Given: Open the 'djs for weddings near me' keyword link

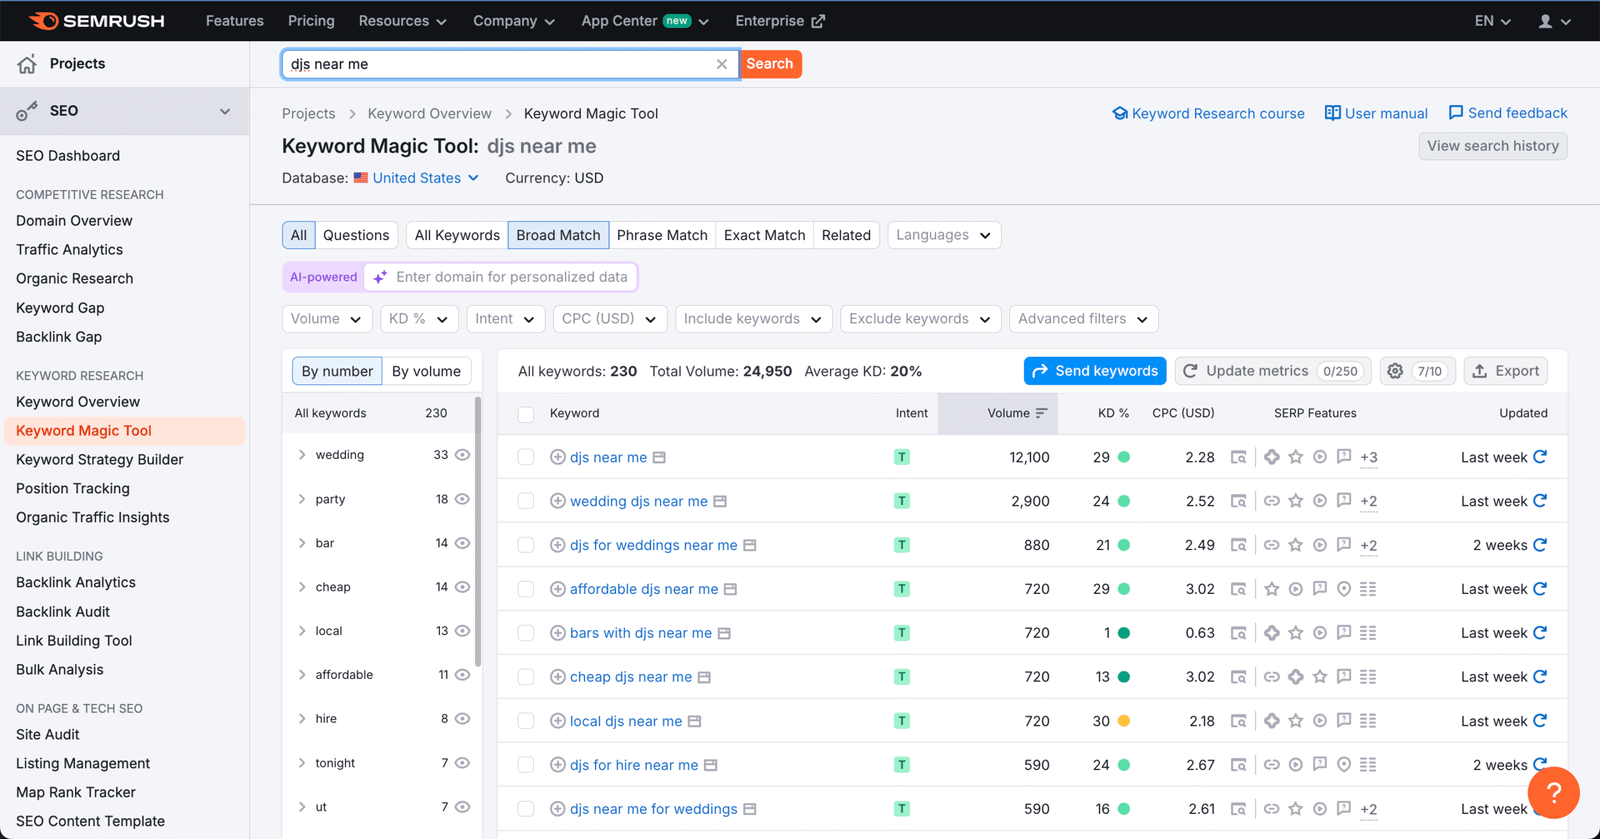Looking at the screenshot, I should tap(654, 545).
